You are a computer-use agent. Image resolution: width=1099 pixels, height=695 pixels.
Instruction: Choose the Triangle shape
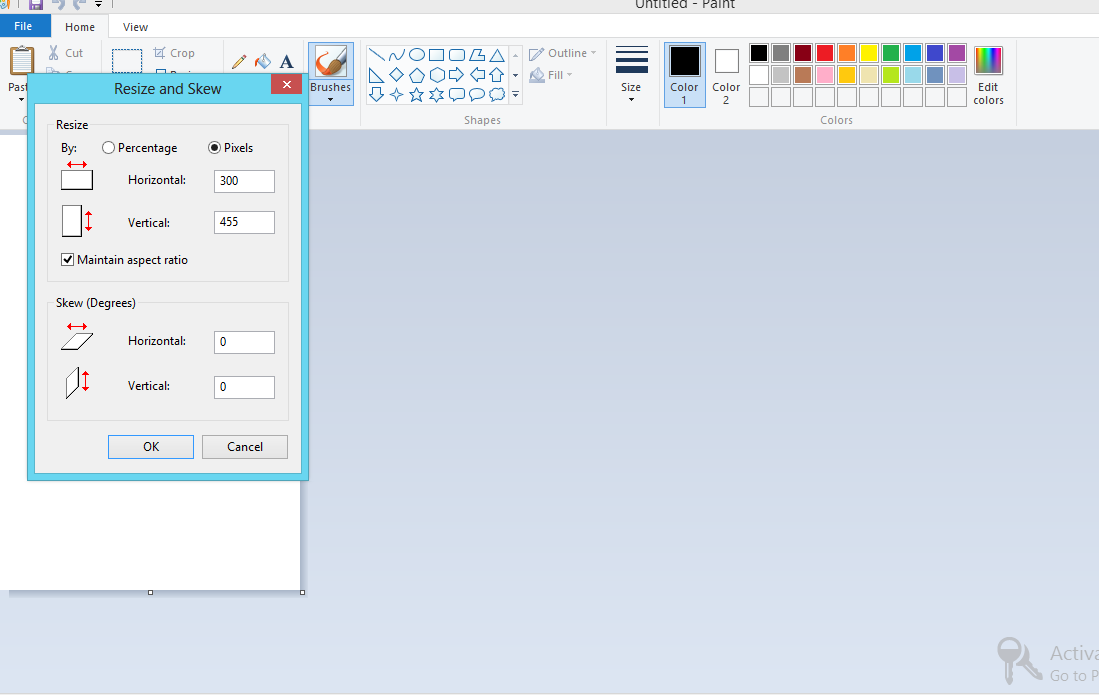point(497,55)
